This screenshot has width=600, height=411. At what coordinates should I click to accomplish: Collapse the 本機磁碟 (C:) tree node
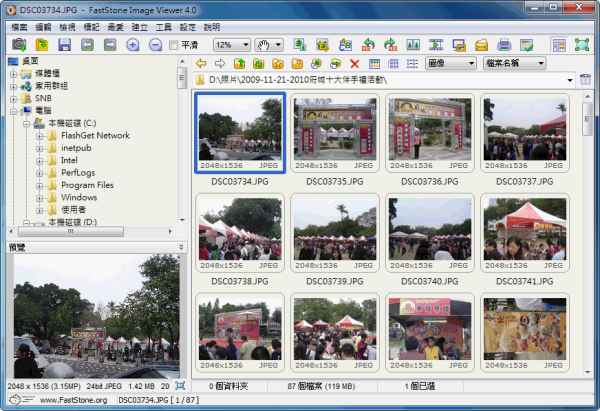[x=25, y=122]
